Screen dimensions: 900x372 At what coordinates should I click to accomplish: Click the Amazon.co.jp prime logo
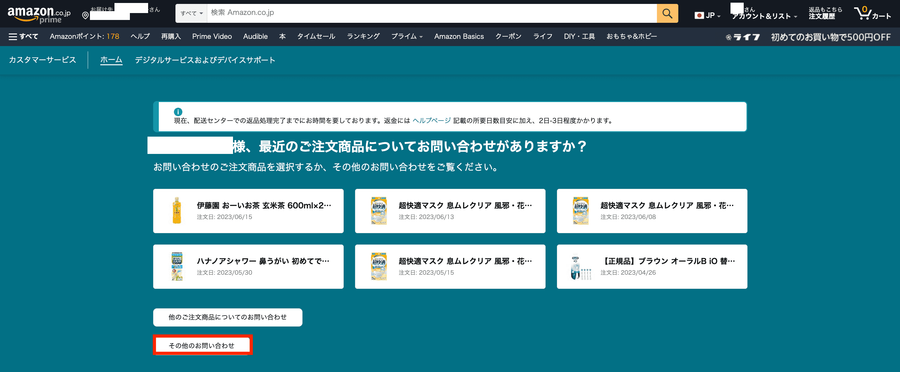pyautogui.click(x=39, y=14)
